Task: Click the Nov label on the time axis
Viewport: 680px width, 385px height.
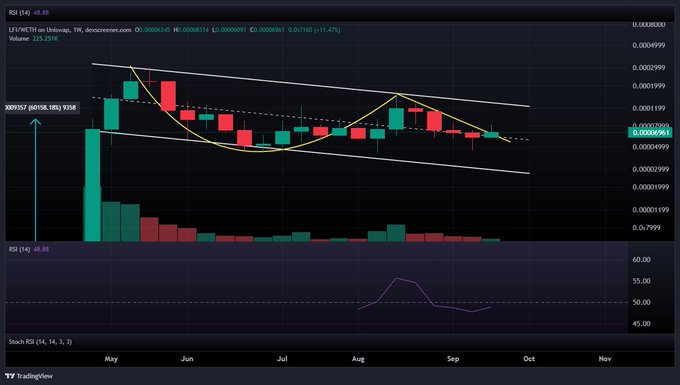Action: coord(605,359)
